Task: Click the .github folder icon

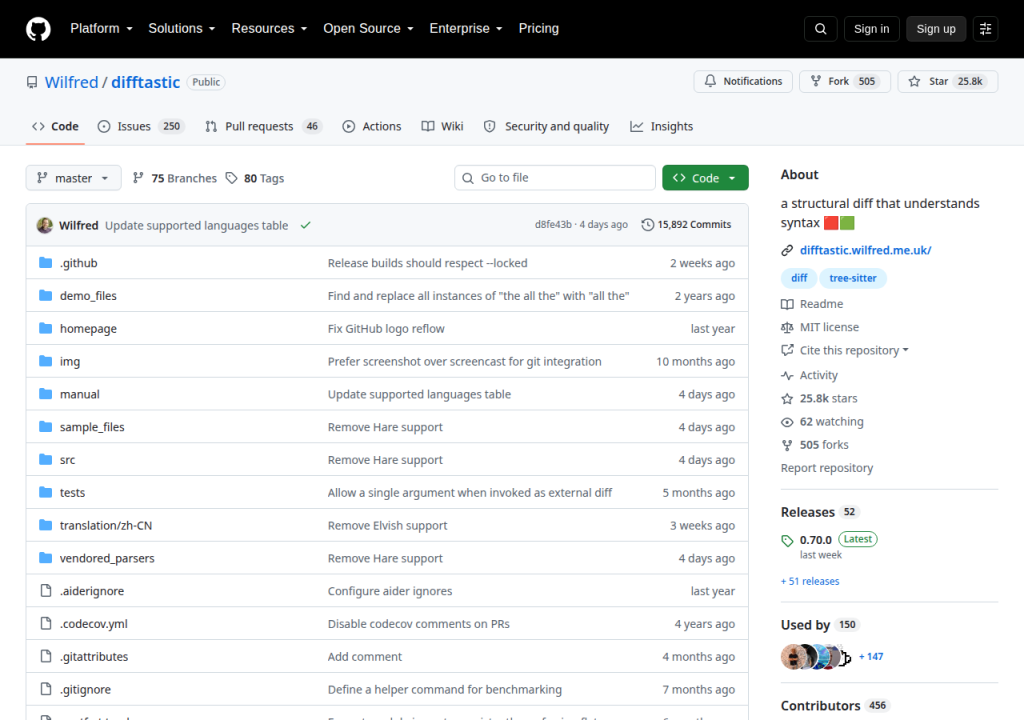Action: coord(45,263)
